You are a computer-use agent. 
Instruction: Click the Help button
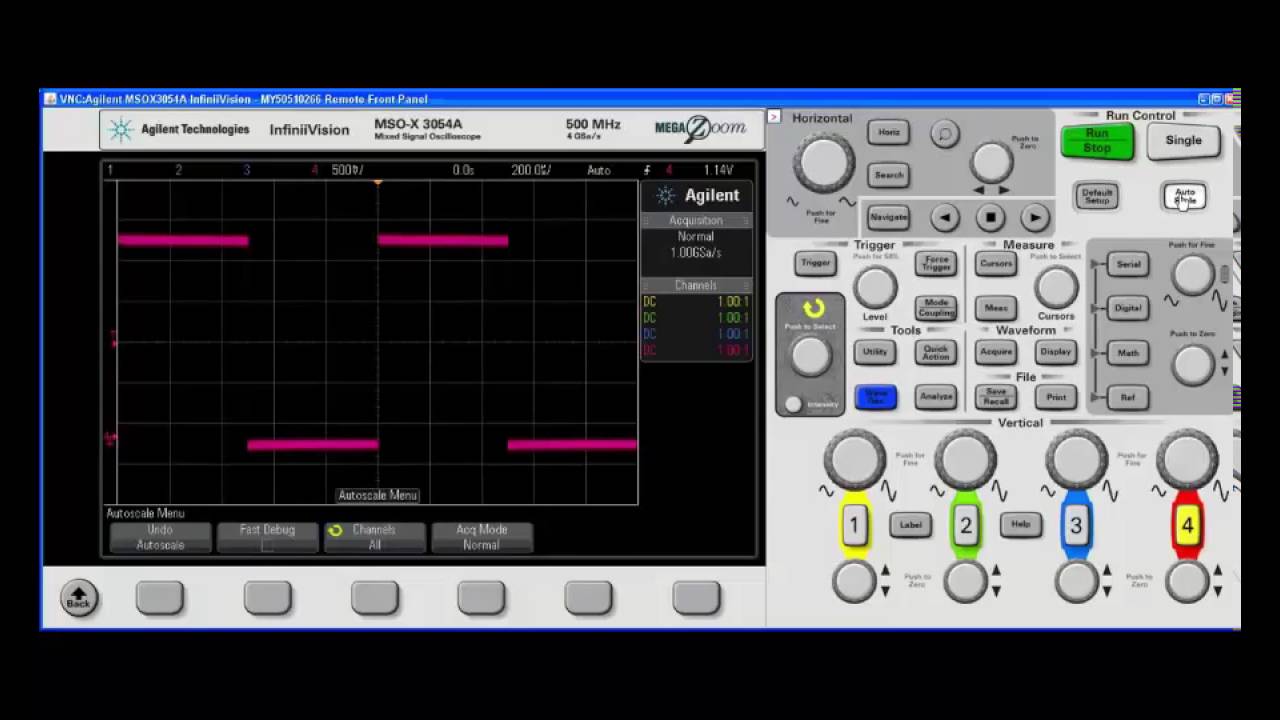(1020, 524)
